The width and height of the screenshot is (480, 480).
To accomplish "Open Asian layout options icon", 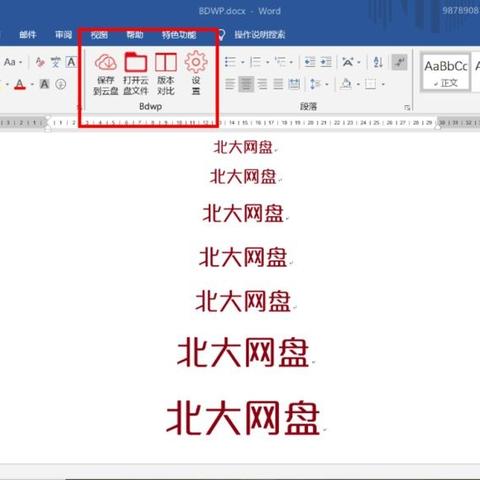I will click(348, 62).
